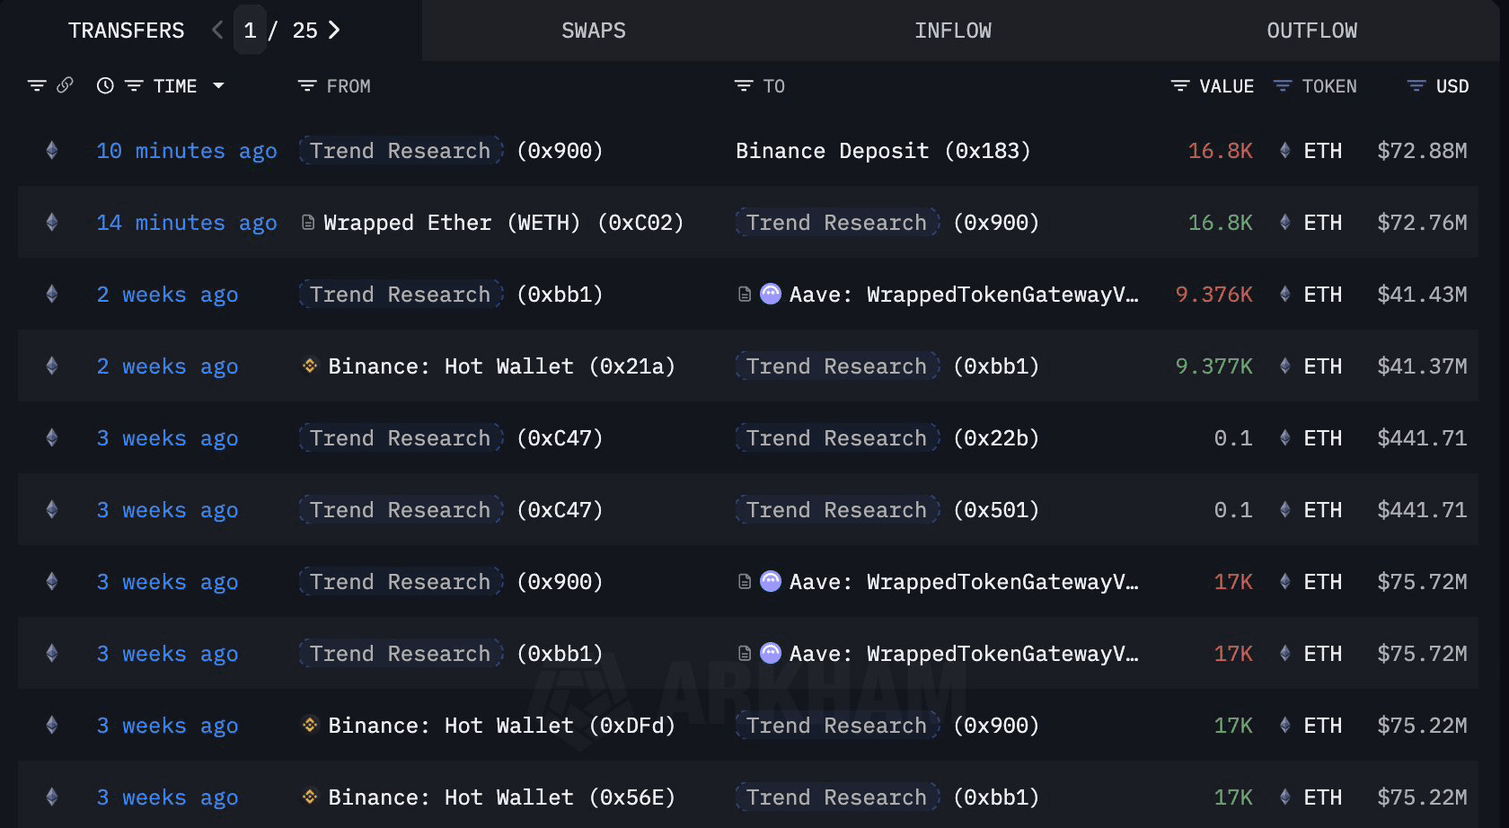Open the Binance: Hot Wallet (0x56E) address

pos(502,798)
